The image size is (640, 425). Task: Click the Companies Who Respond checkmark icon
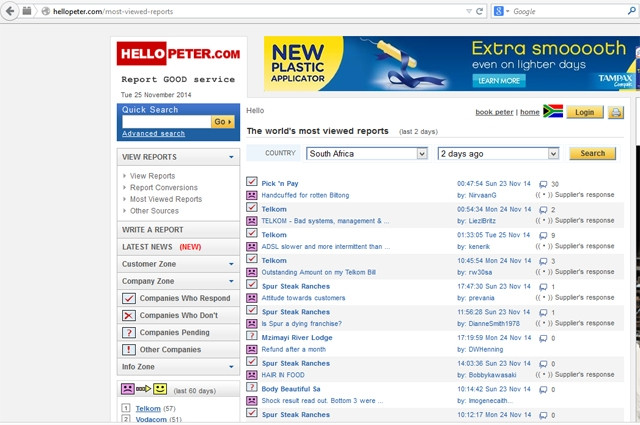tap(128, 298)
